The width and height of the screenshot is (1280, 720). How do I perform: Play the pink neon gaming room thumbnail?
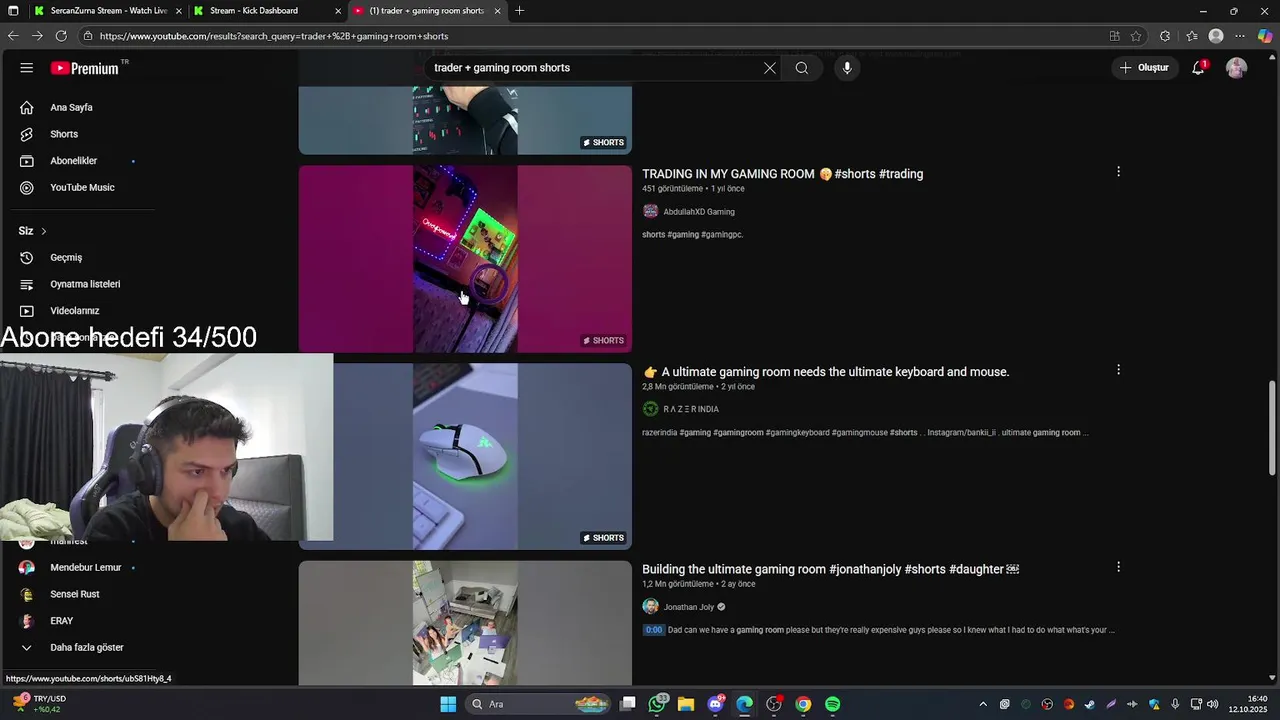[x=465, y=259]
